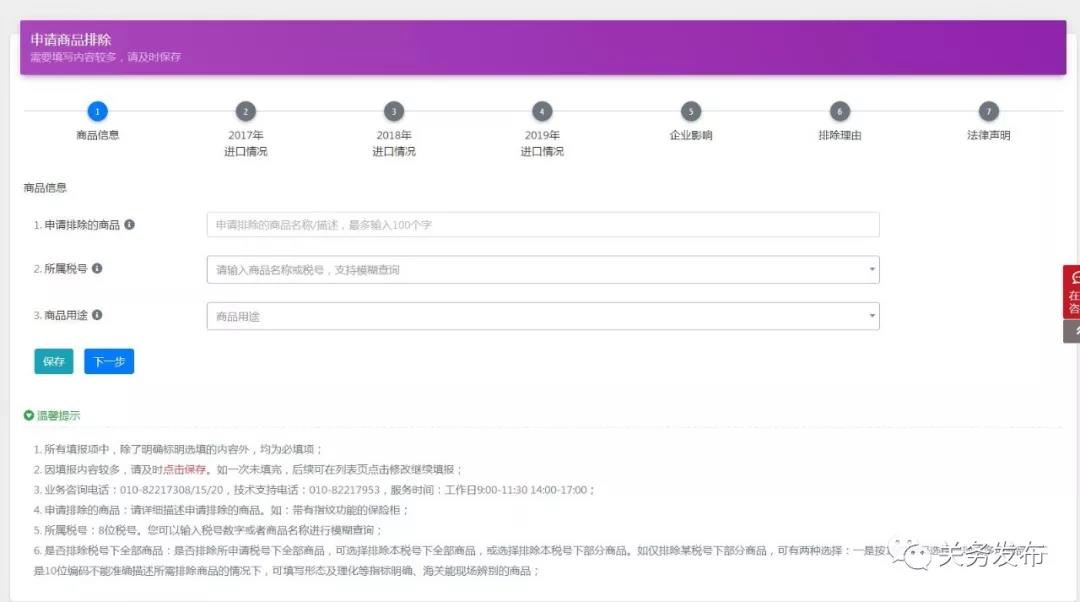Image resolution: width=1080 pixels, height=602 pixels.
Task: Click the 保存 button
Action: (53, 361)
